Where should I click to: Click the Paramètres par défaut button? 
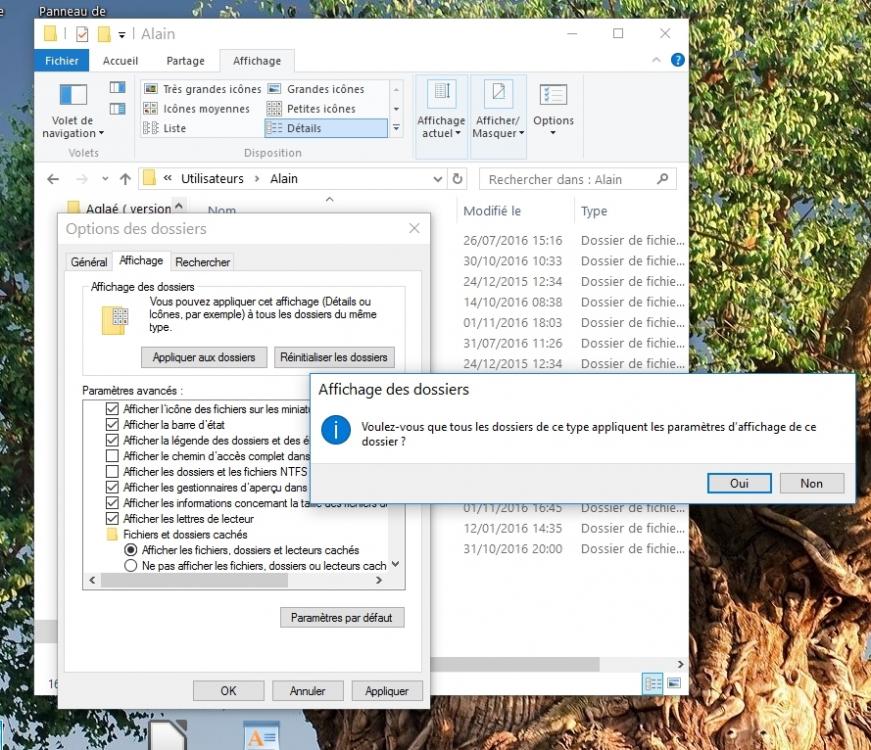click(x=342, y=618)
